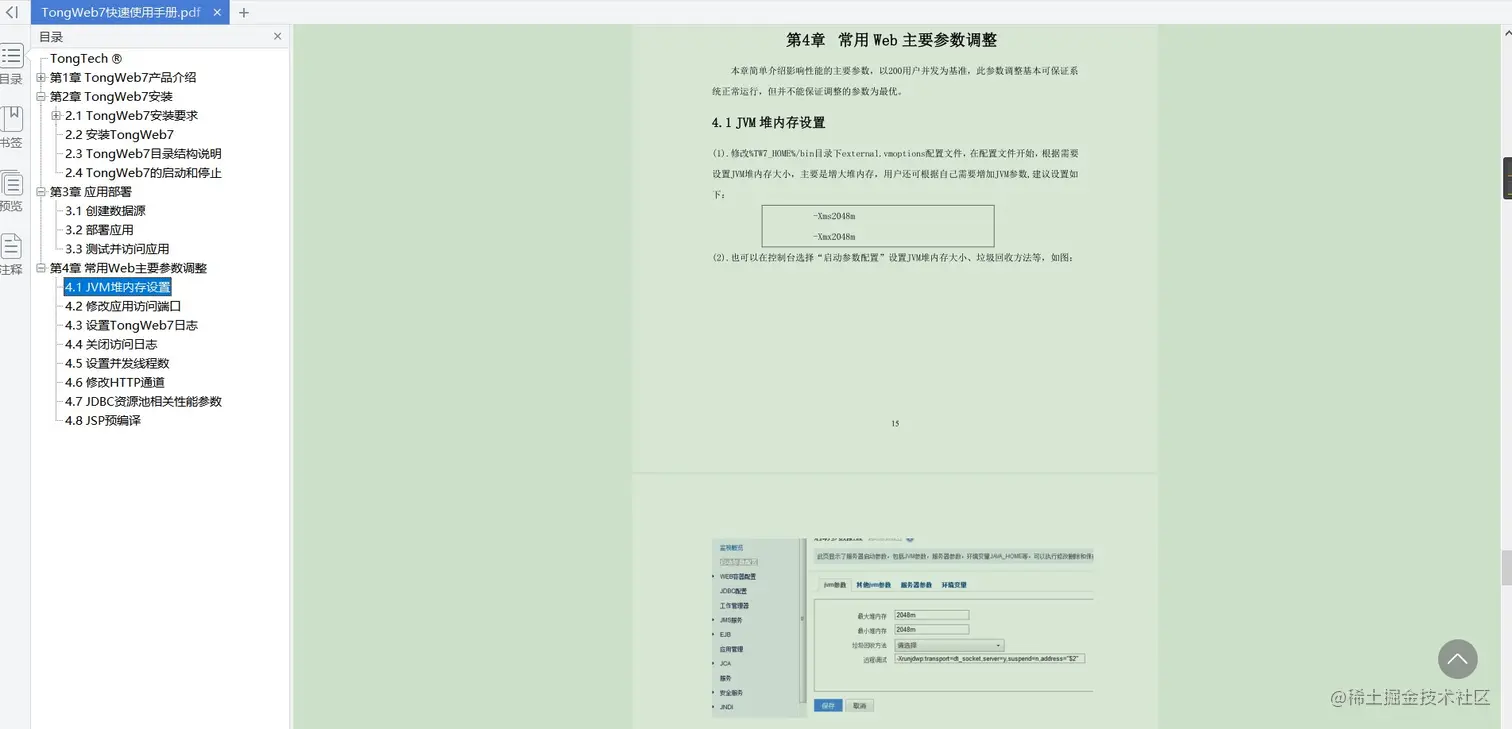This screenshot has height=729, width=1512.
Task: Open the 目录 outline sidebar icon
Action: (11, 56)
